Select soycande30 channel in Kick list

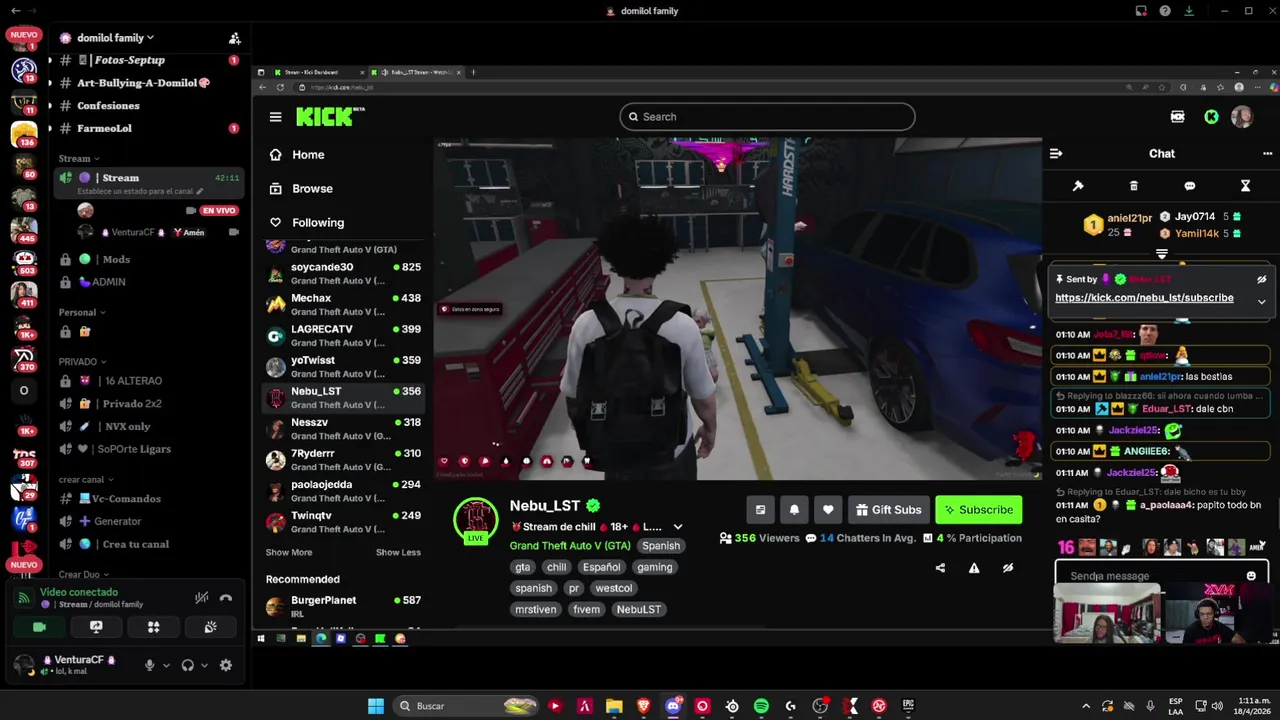click(344, 274)
